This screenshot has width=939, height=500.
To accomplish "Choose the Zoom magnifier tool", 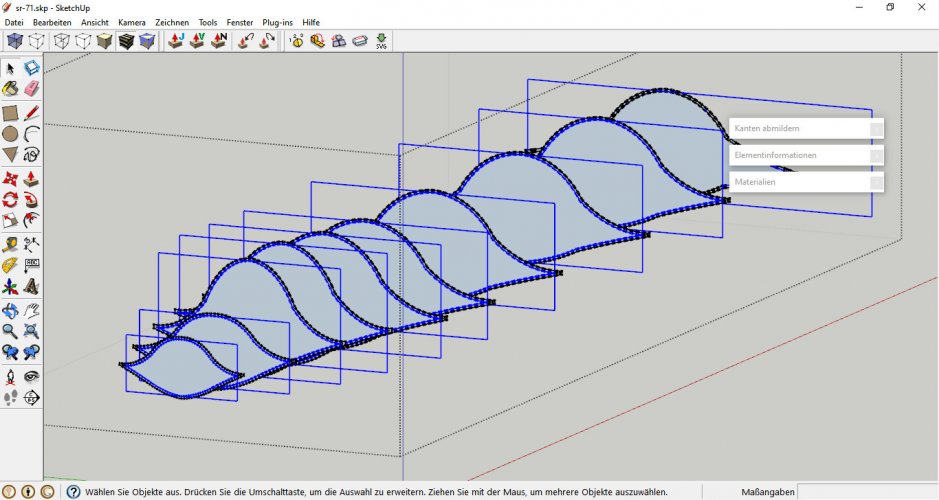I will tap(10, 331).
